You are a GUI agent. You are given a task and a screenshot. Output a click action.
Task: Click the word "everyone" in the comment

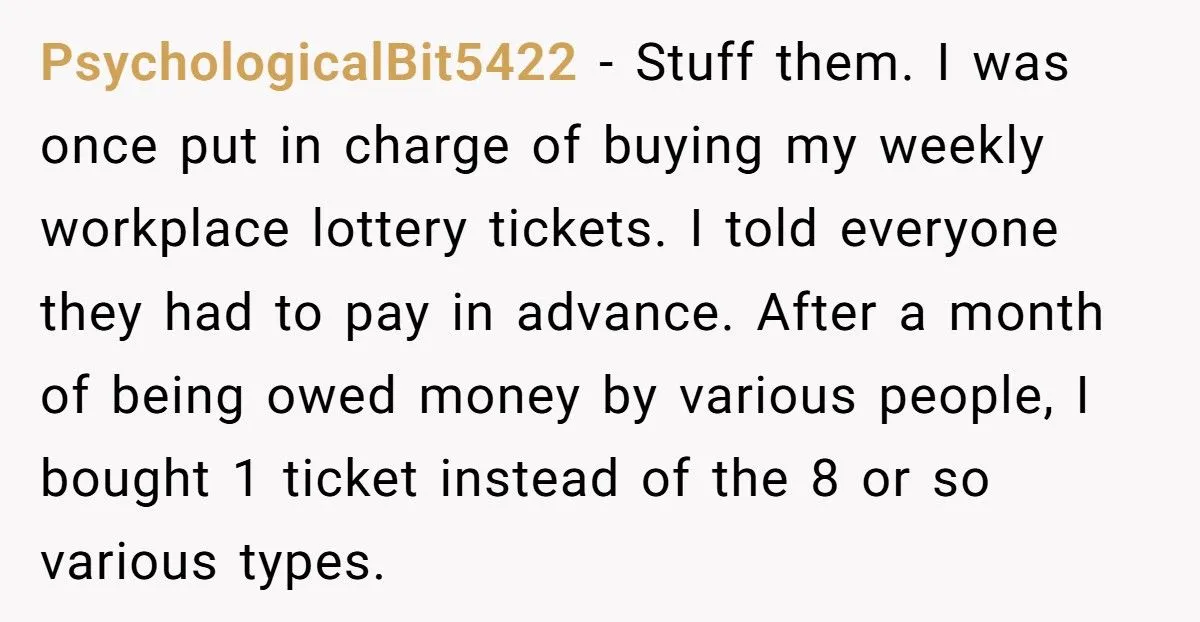(x=948, y=230)
